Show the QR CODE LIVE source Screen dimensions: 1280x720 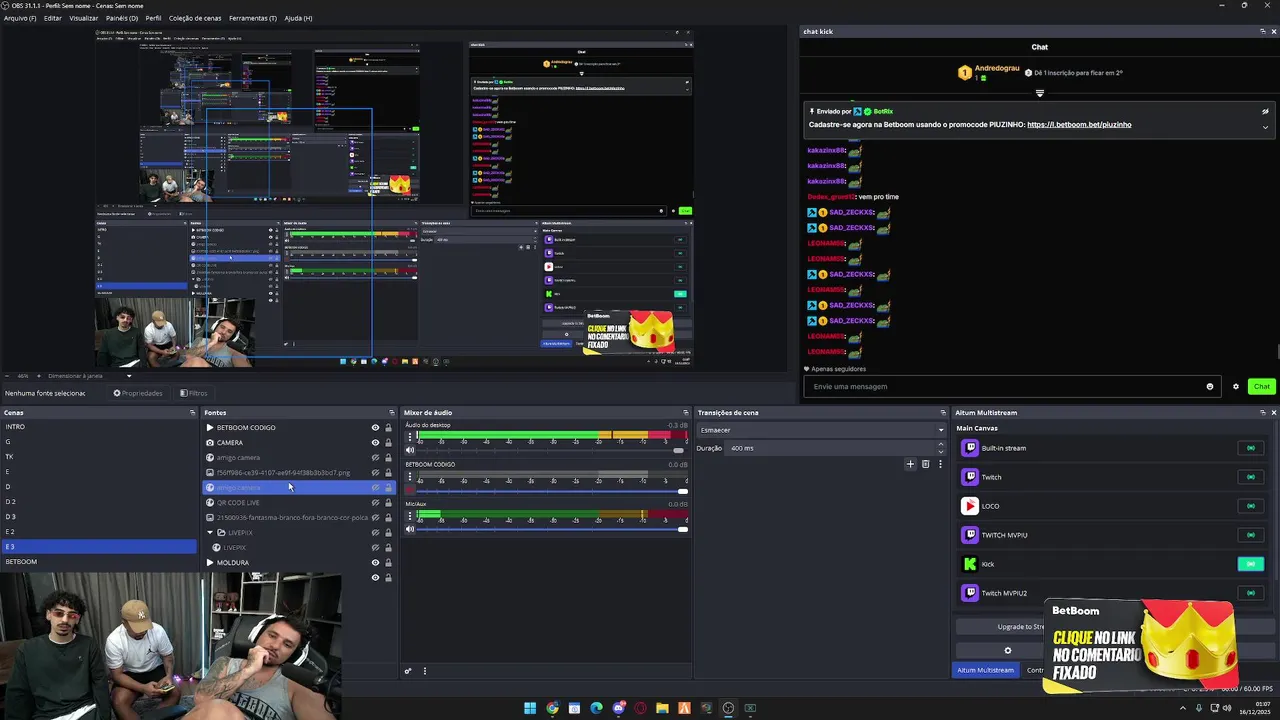click(375, 503)
